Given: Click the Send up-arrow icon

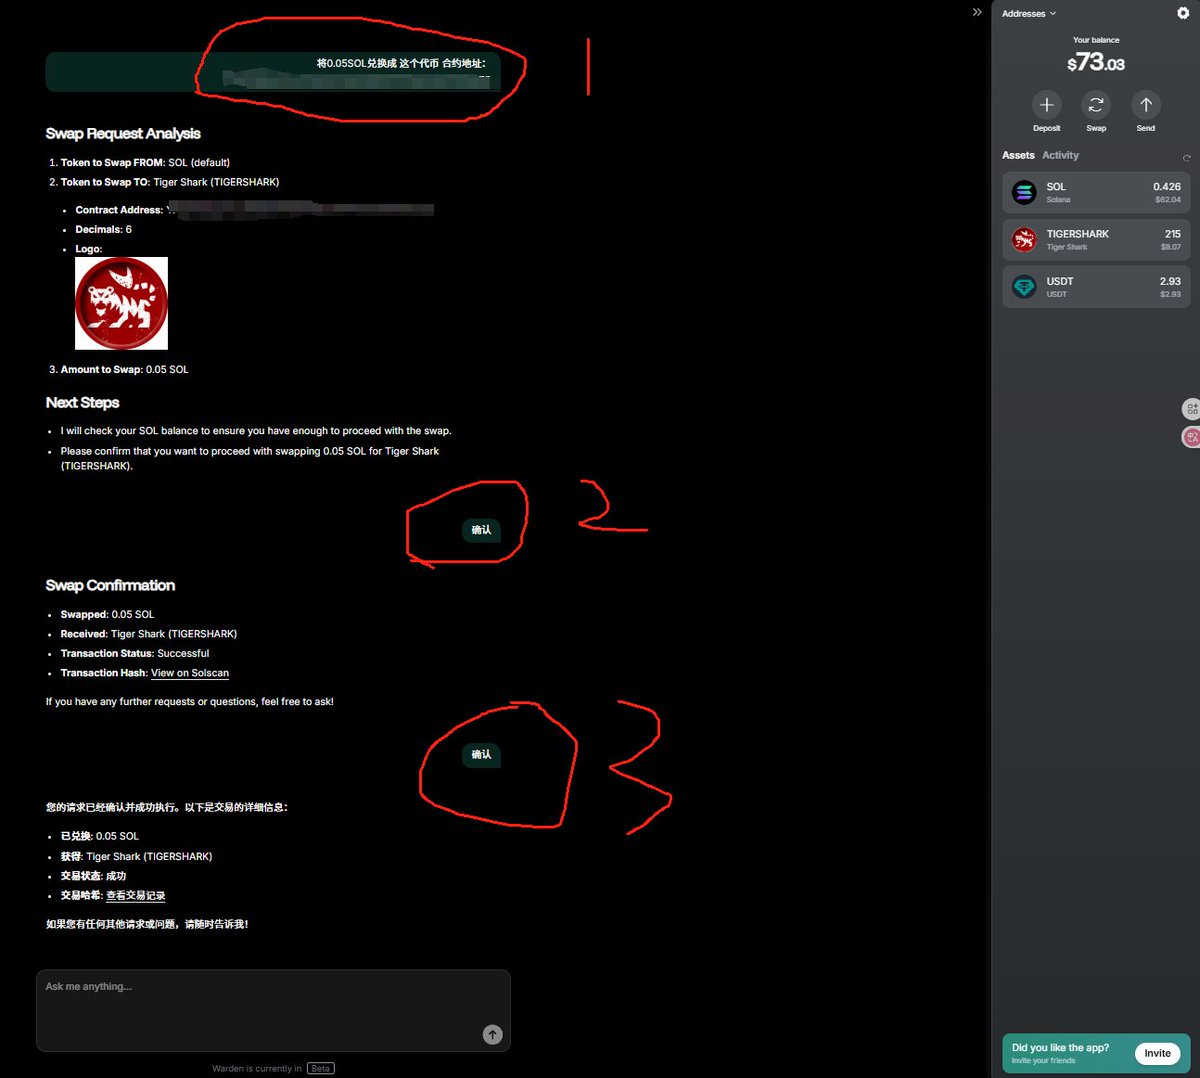Looking at the screenshot, I should (x=1146, y=105).
